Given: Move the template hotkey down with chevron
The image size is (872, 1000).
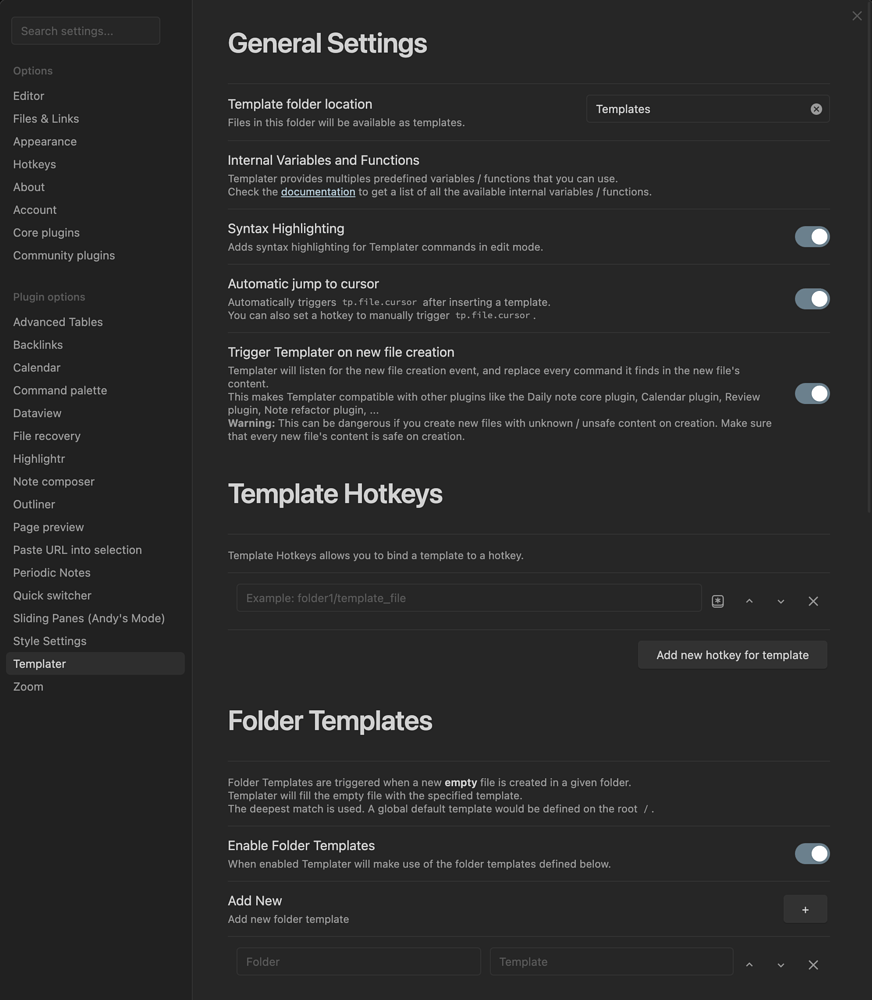Looking at the screenshot, I should coord(781,600).
